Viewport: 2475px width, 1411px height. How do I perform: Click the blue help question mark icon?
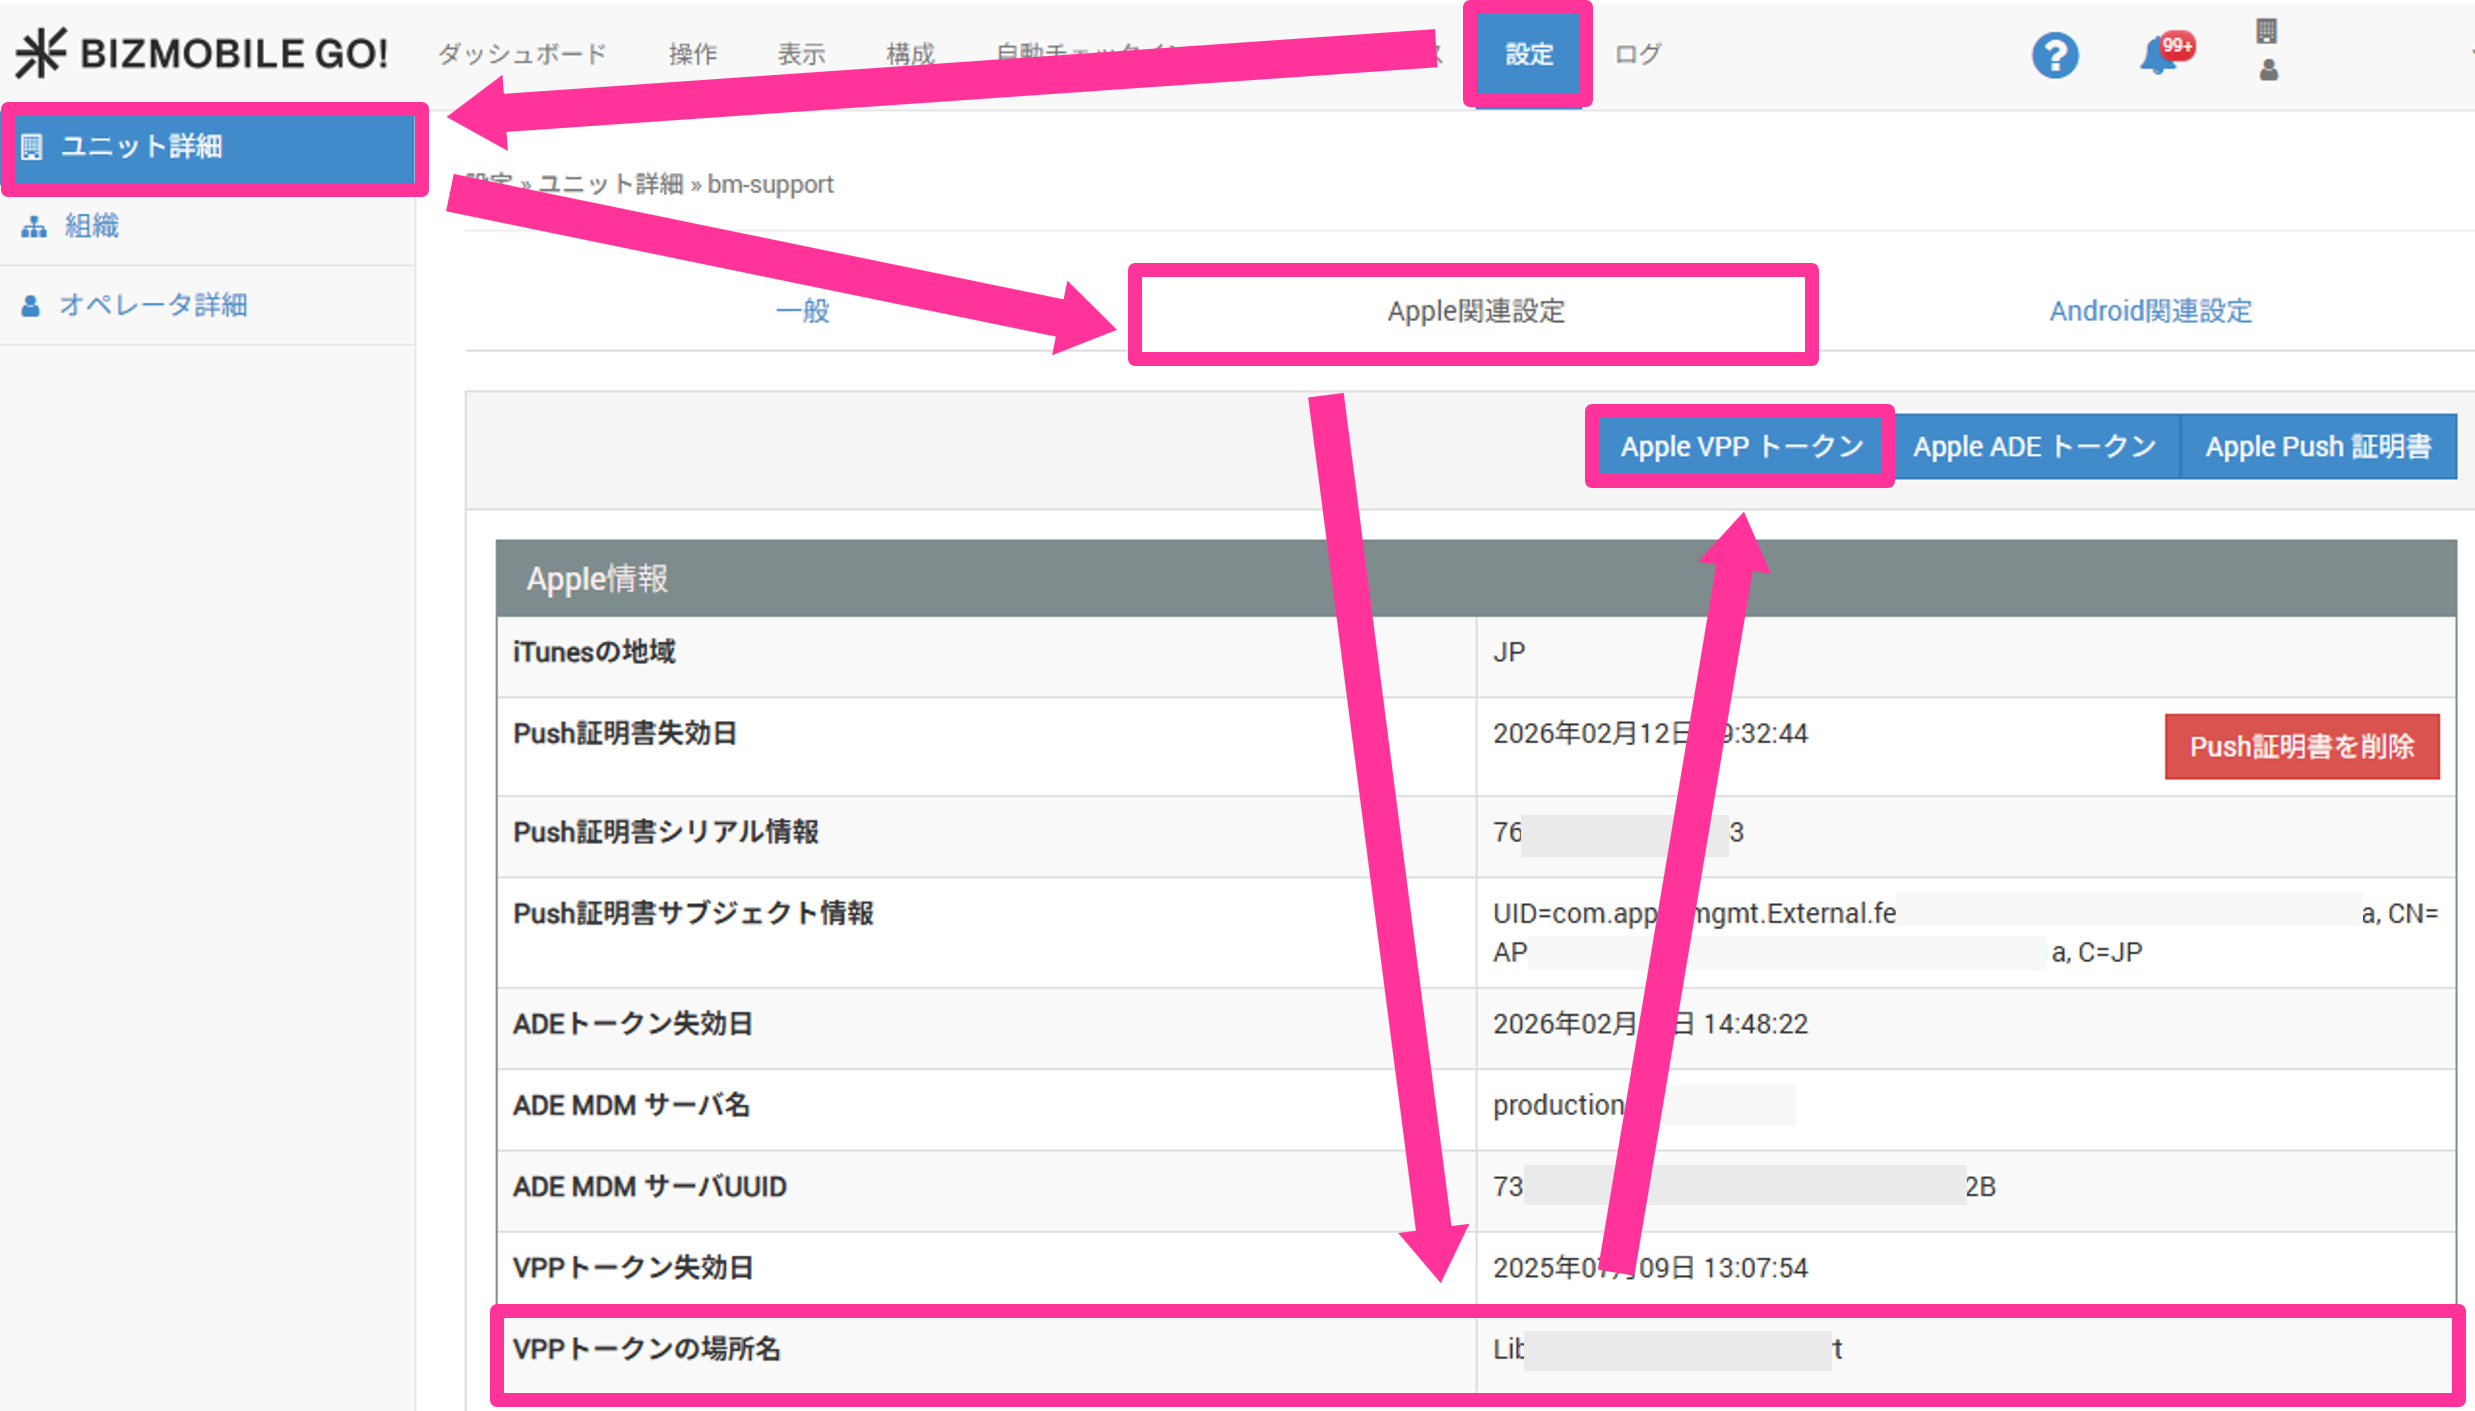[2054, 55]
